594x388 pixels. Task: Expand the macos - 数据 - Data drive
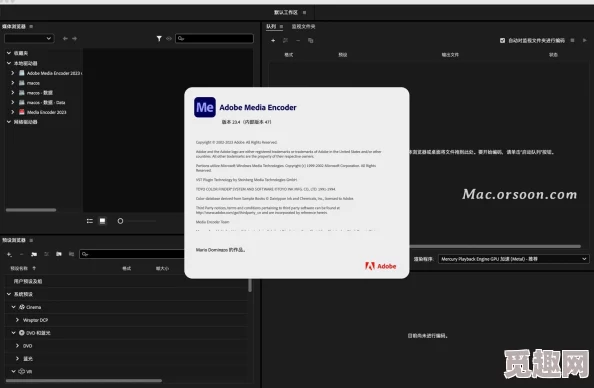pyautogui.click(x=13, y=102)
